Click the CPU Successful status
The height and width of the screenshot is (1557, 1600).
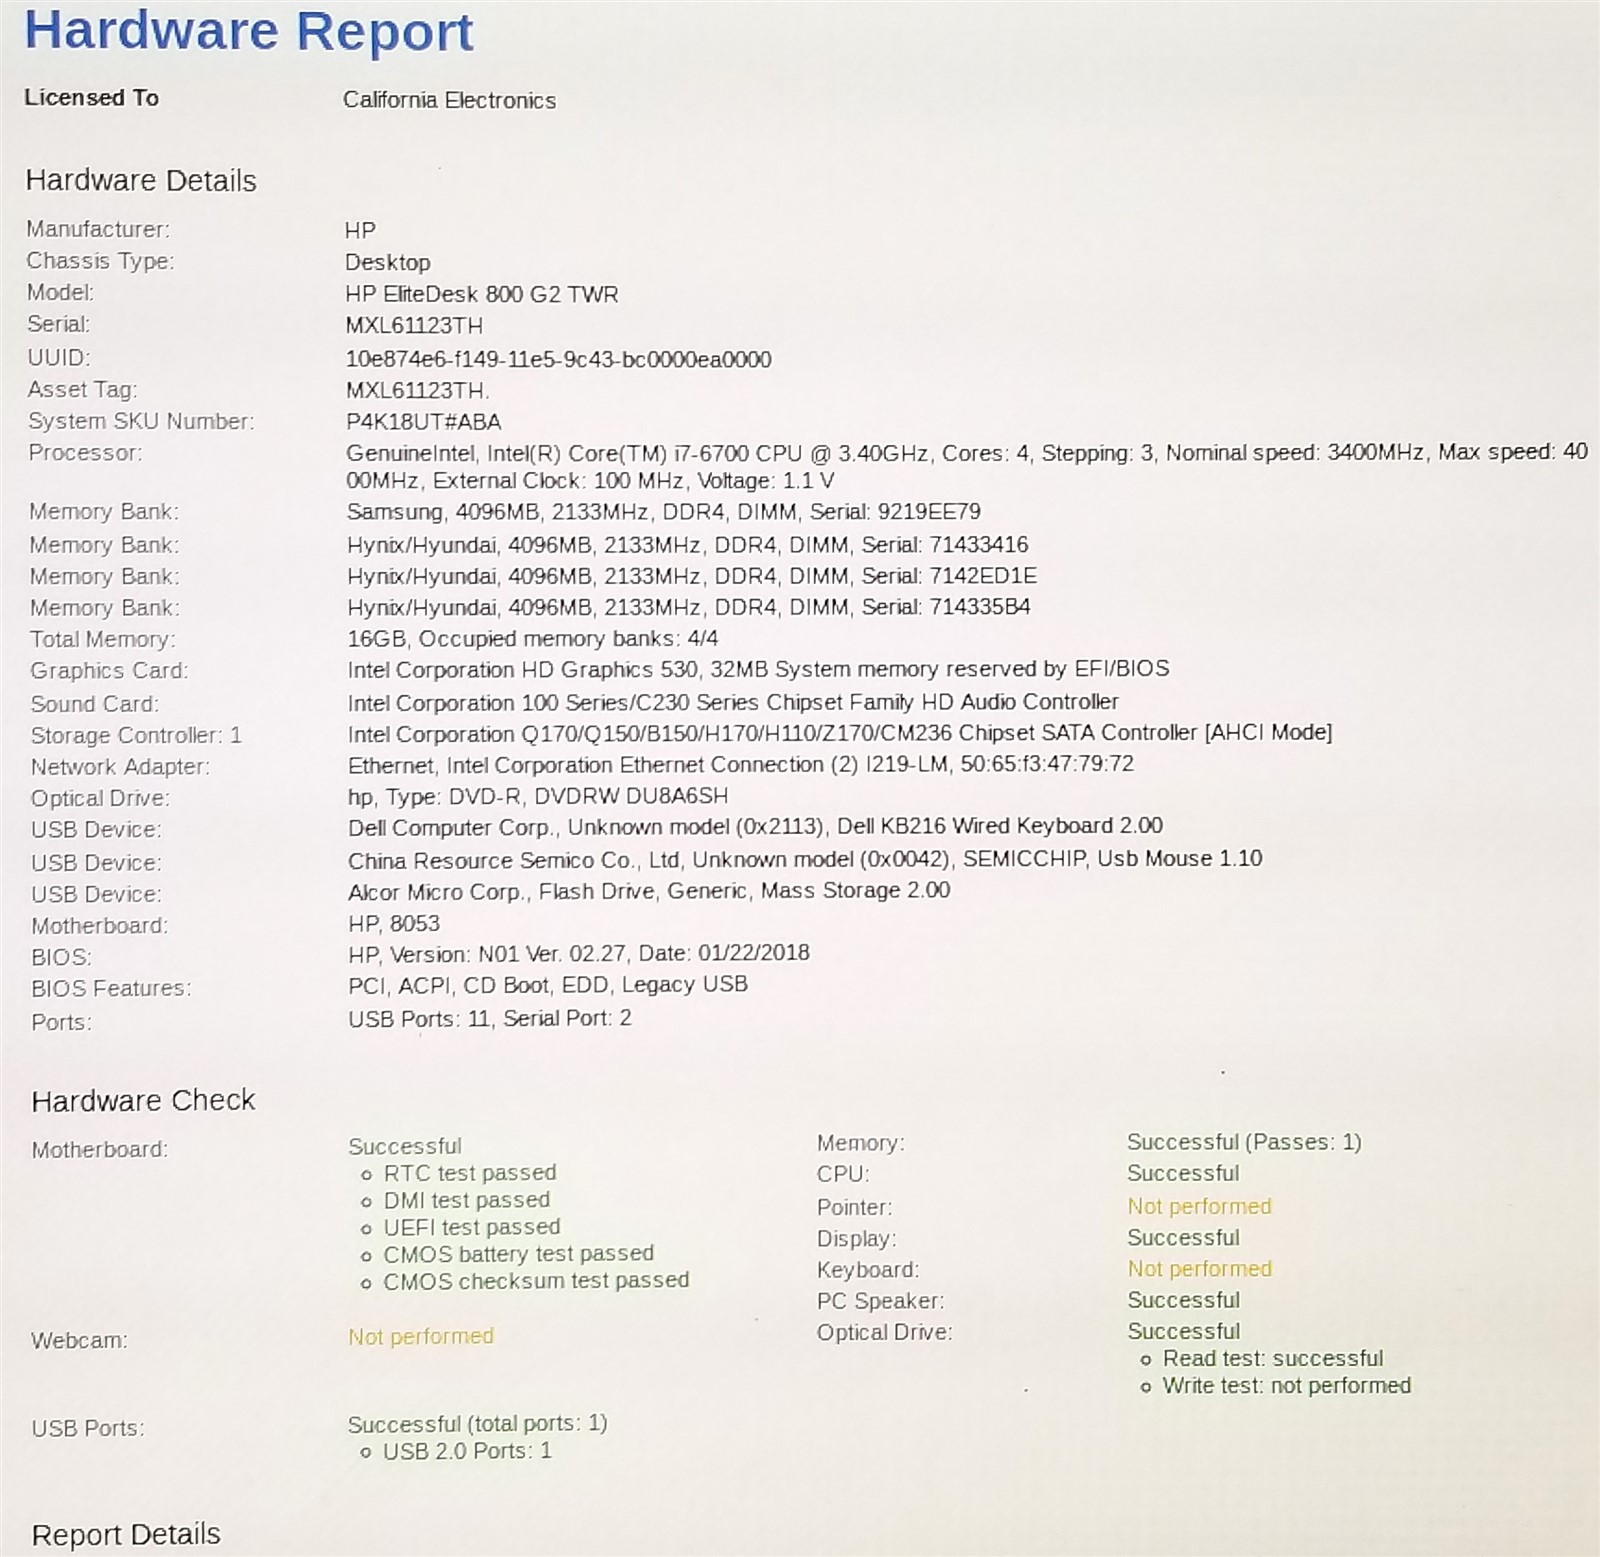tap(1183, 1173)
